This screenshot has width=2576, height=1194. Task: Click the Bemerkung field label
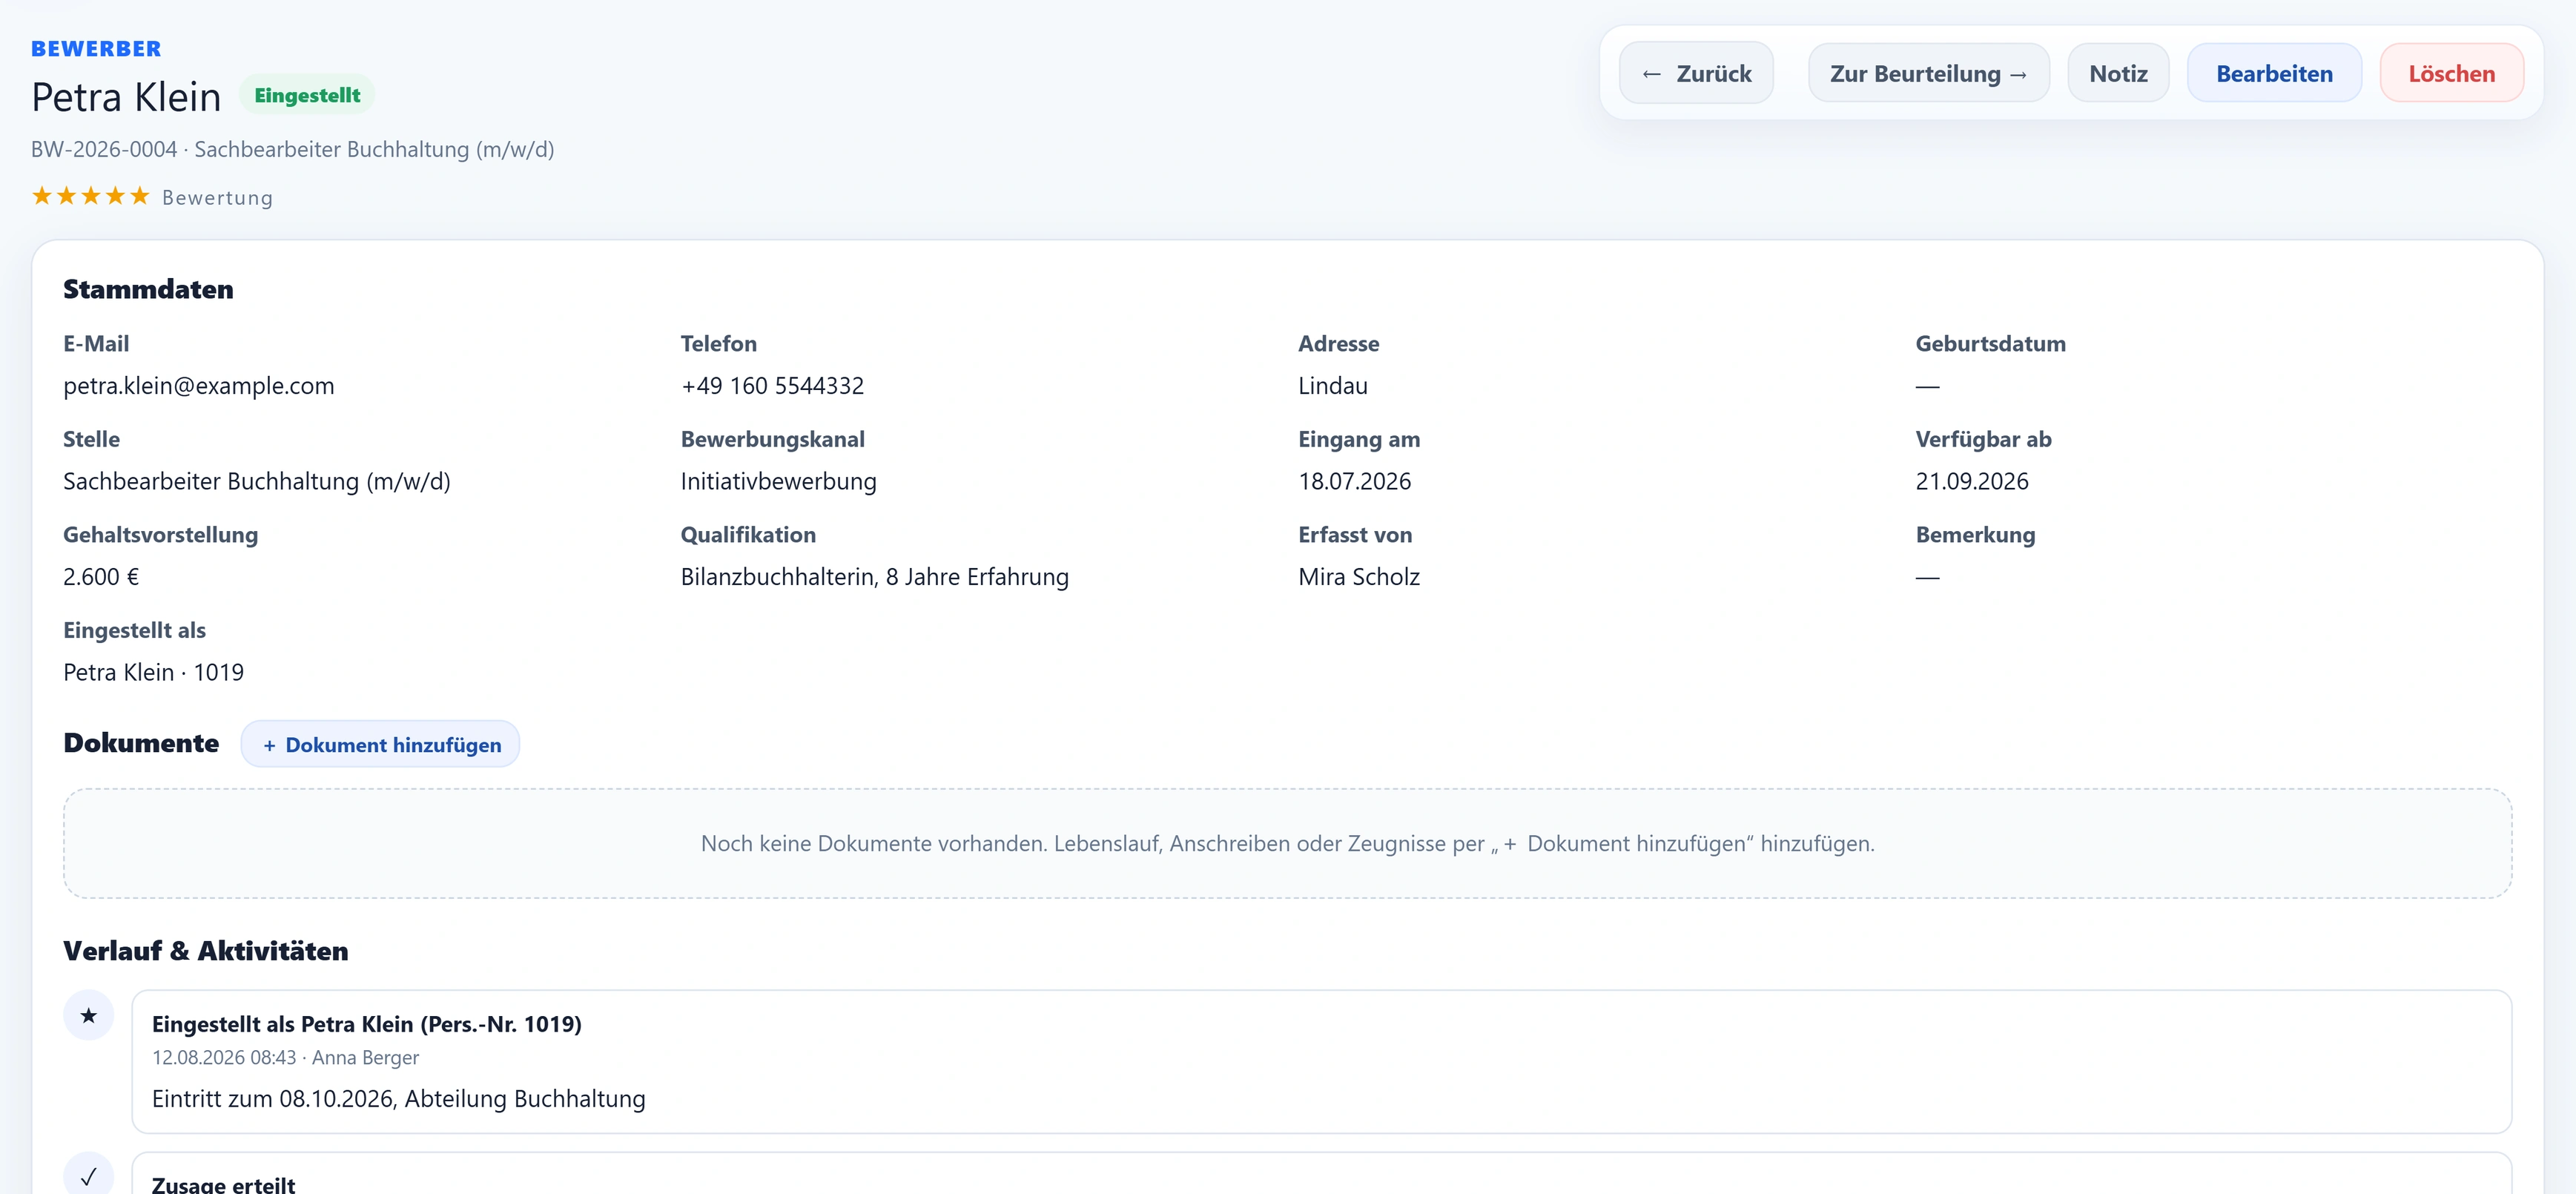click(x=1975, y=535)
